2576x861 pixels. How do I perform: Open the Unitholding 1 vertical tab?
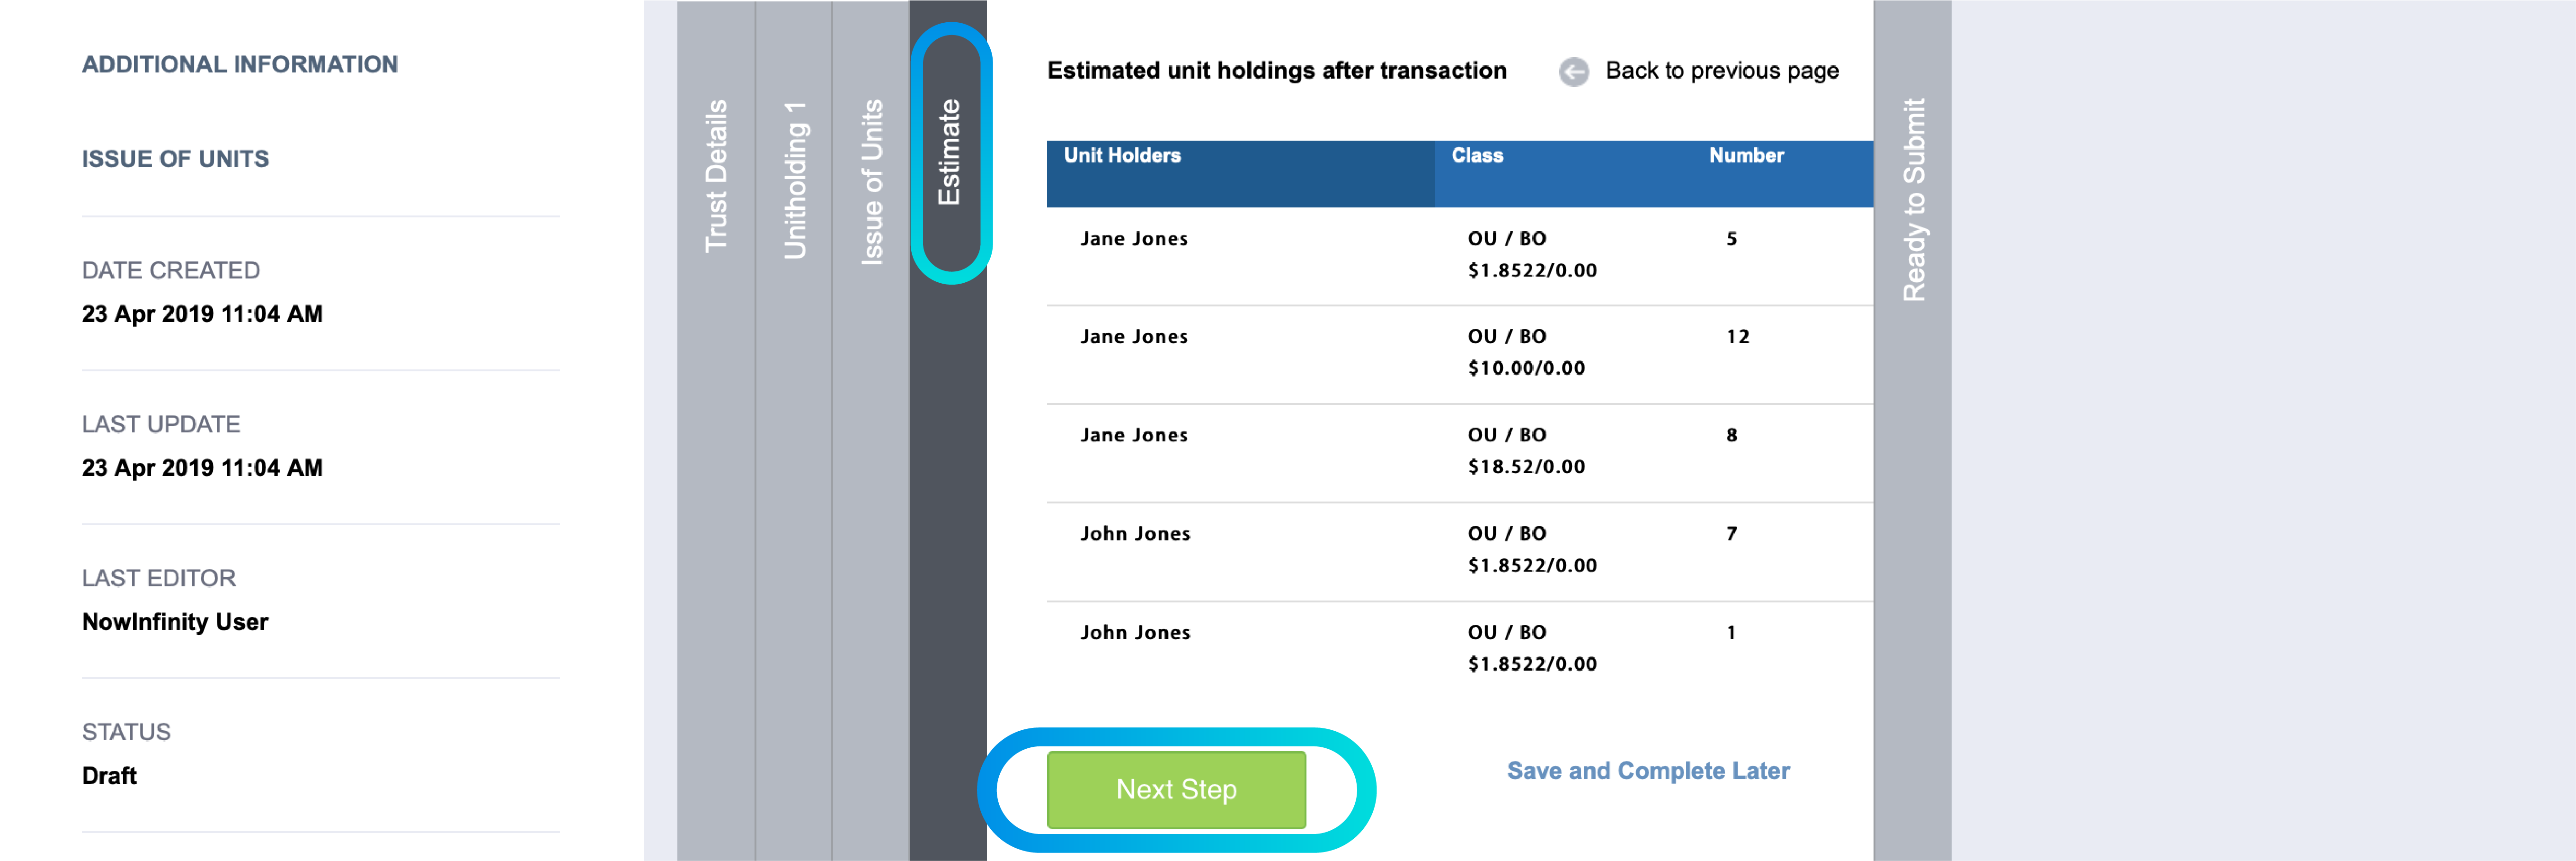pyautogui.click(x=794, y=180)
